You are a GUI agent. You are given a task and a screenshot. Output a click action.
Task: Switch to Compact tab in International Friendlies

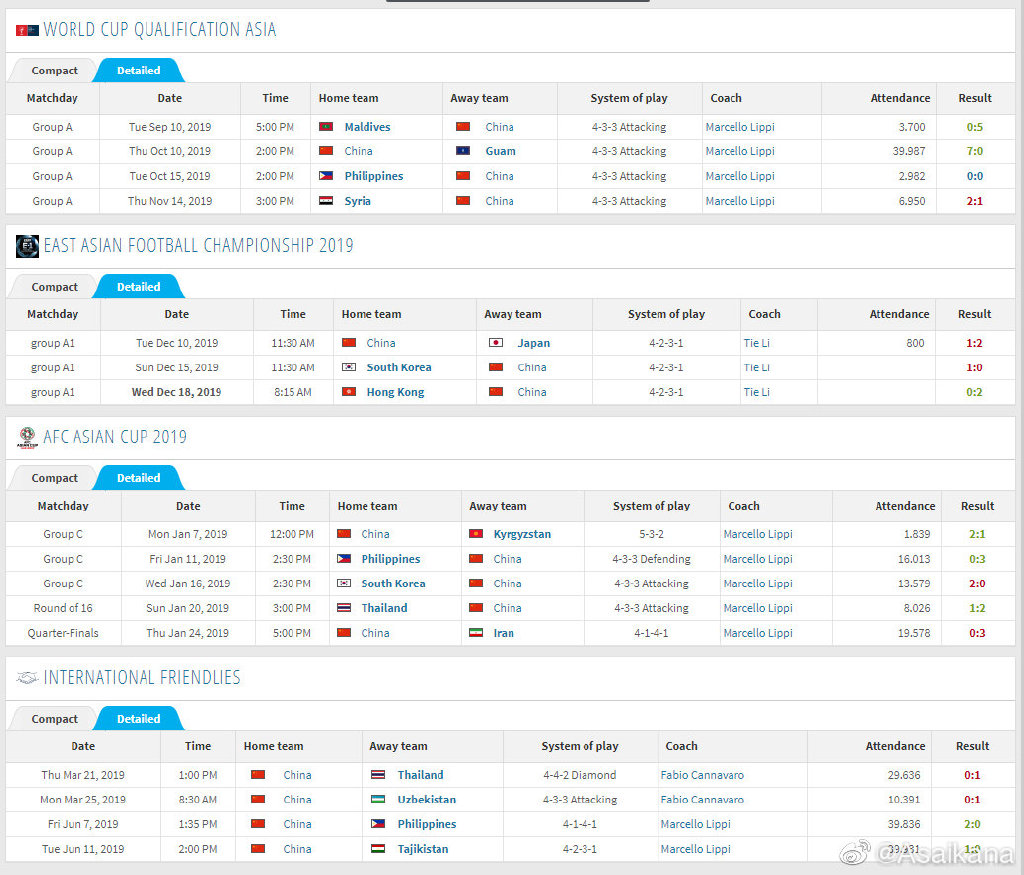click(54, 718)
